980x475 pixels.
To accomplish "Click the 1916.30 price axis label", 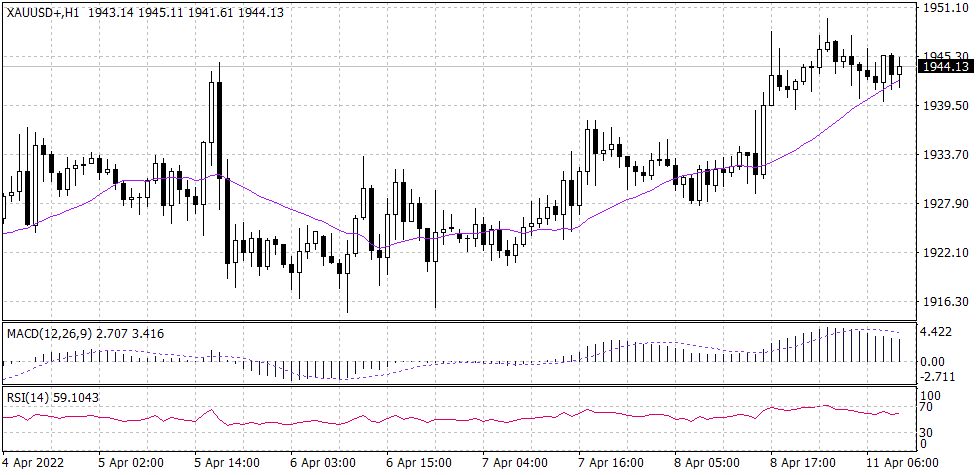I will click(x=944, y=301).
